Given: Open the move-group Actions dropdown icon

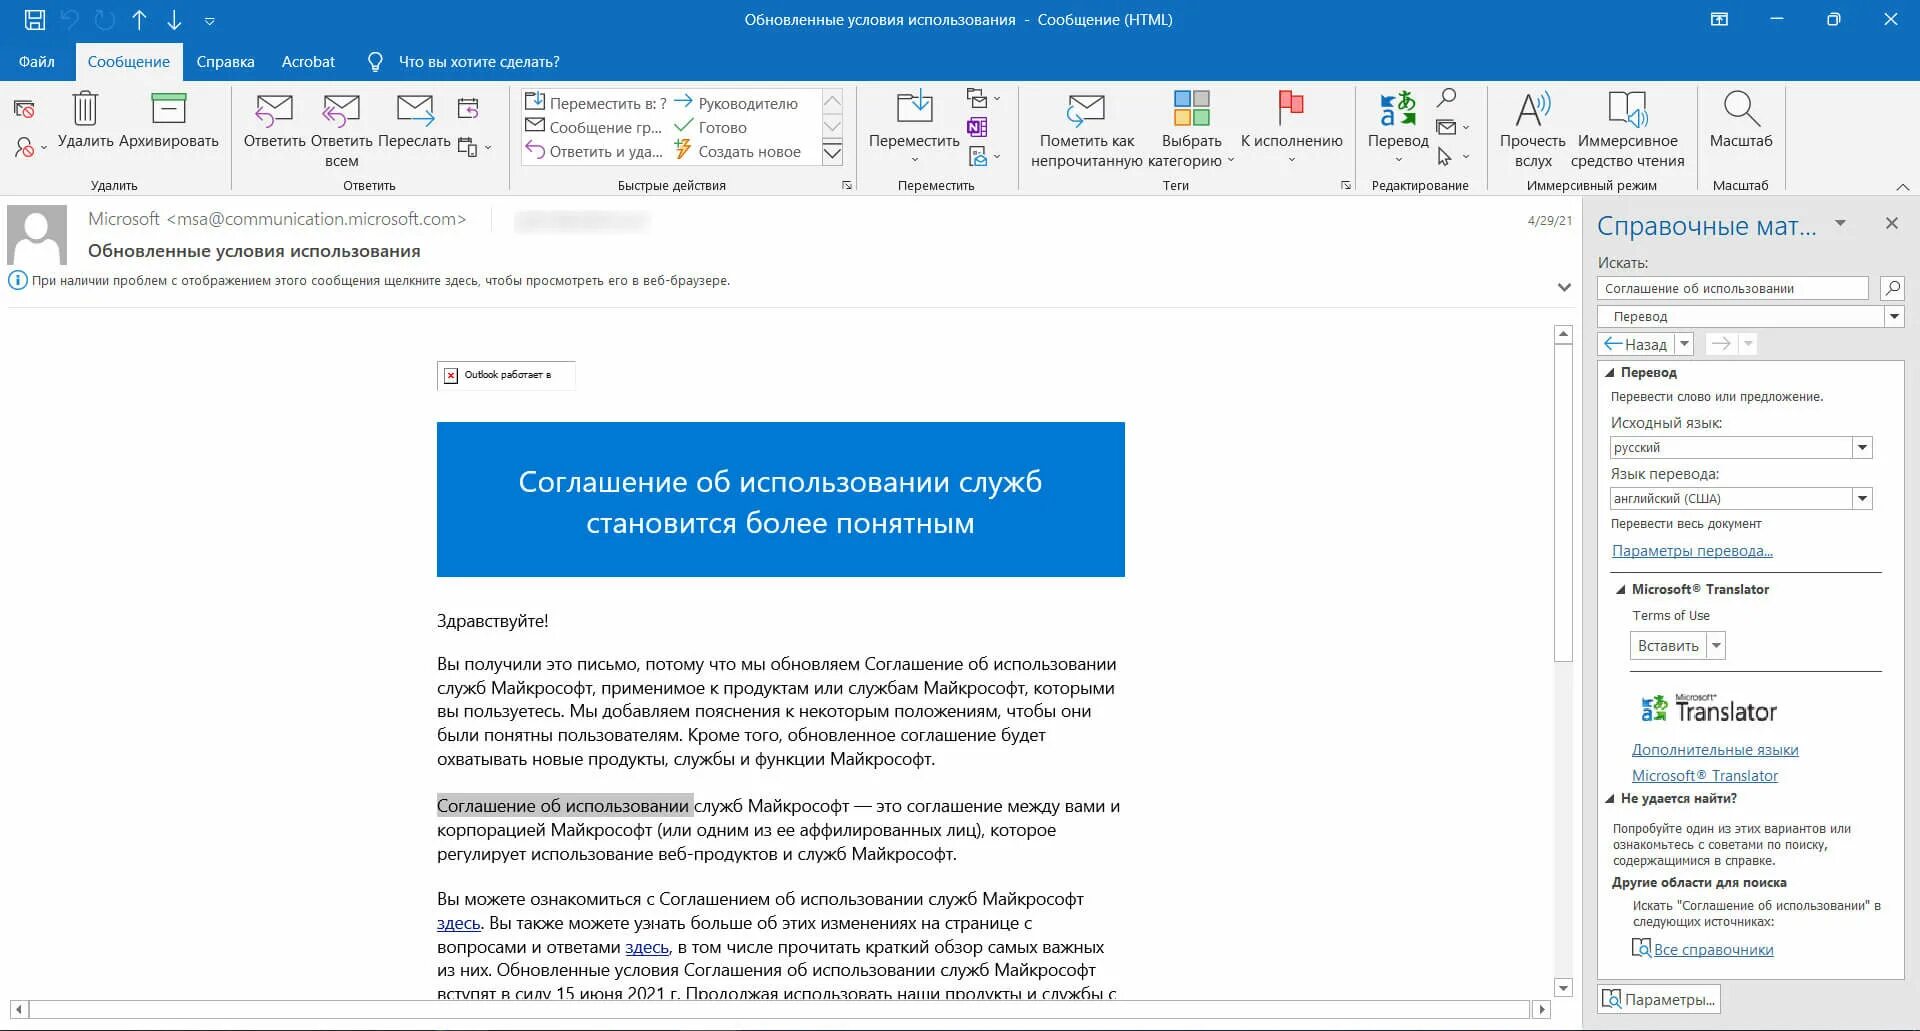Looking at the screenshot, I should tap(984, 156).
